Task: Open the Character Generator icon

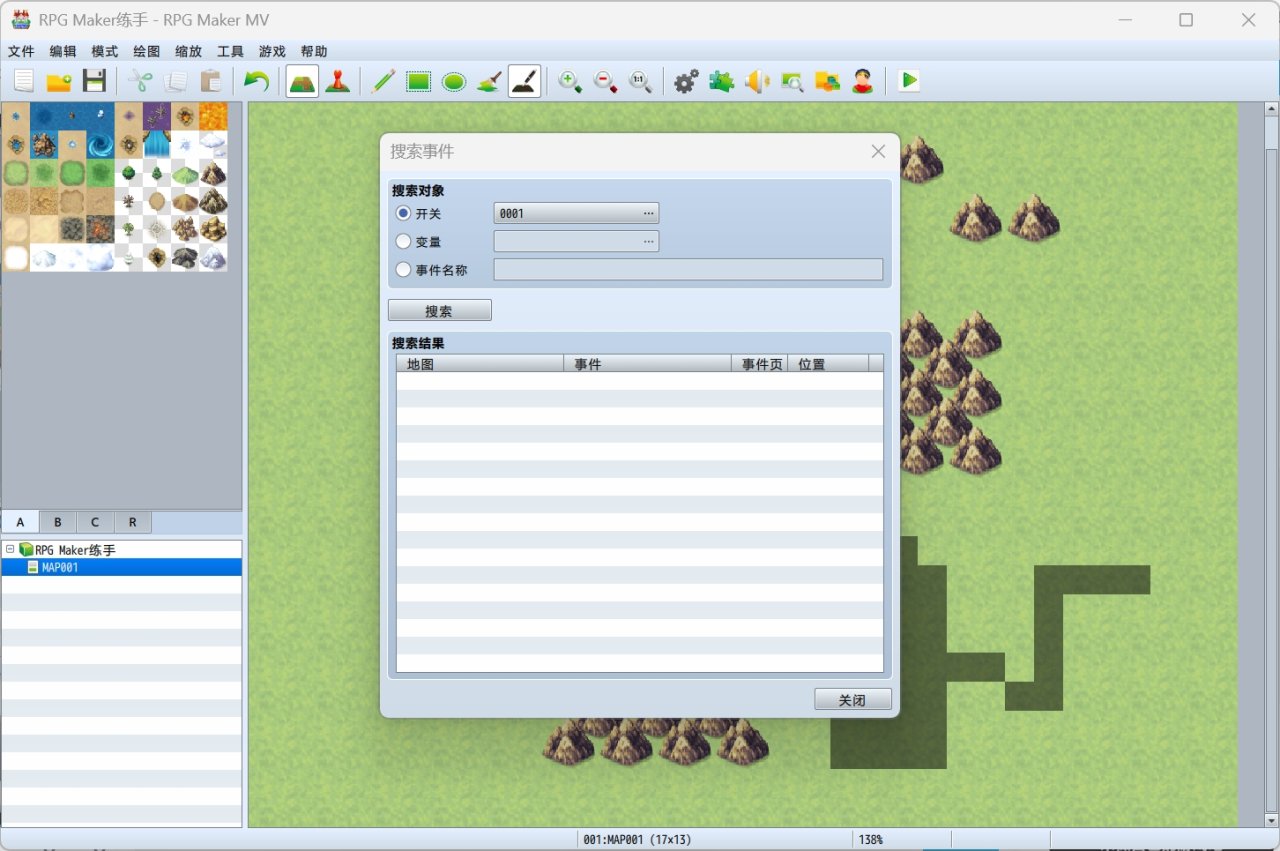Action: coord(863,82)
